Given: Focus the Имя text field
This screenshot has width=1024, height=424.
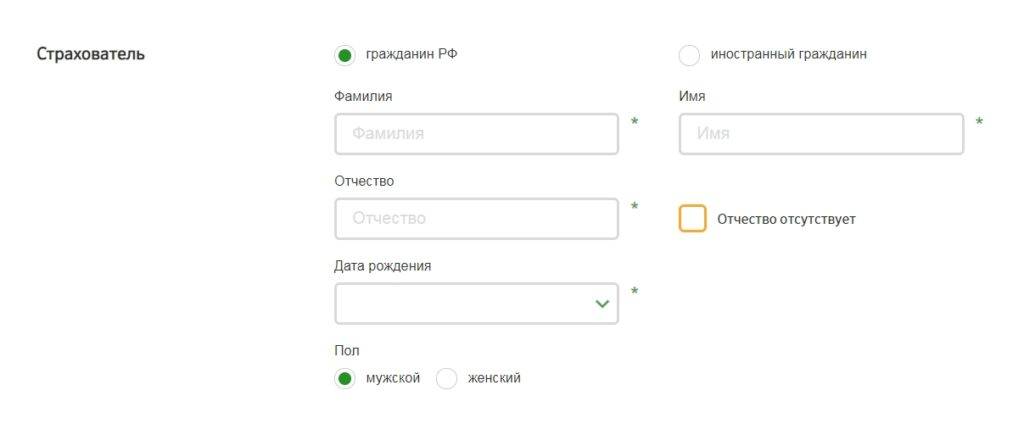Looking at the screenshot, I should [x=820, y=134].
